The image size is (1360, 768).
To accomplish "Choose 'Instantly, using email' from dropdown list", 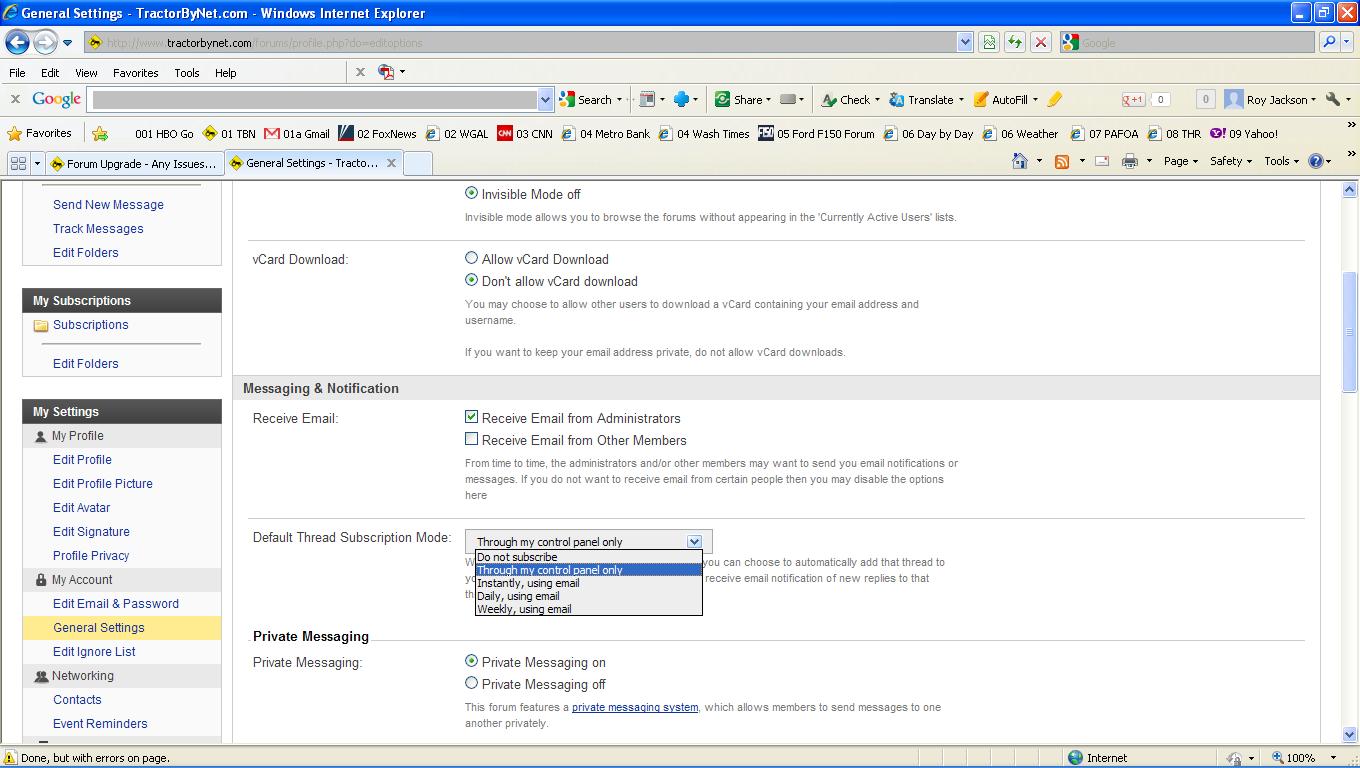I will tap(528, 583).
